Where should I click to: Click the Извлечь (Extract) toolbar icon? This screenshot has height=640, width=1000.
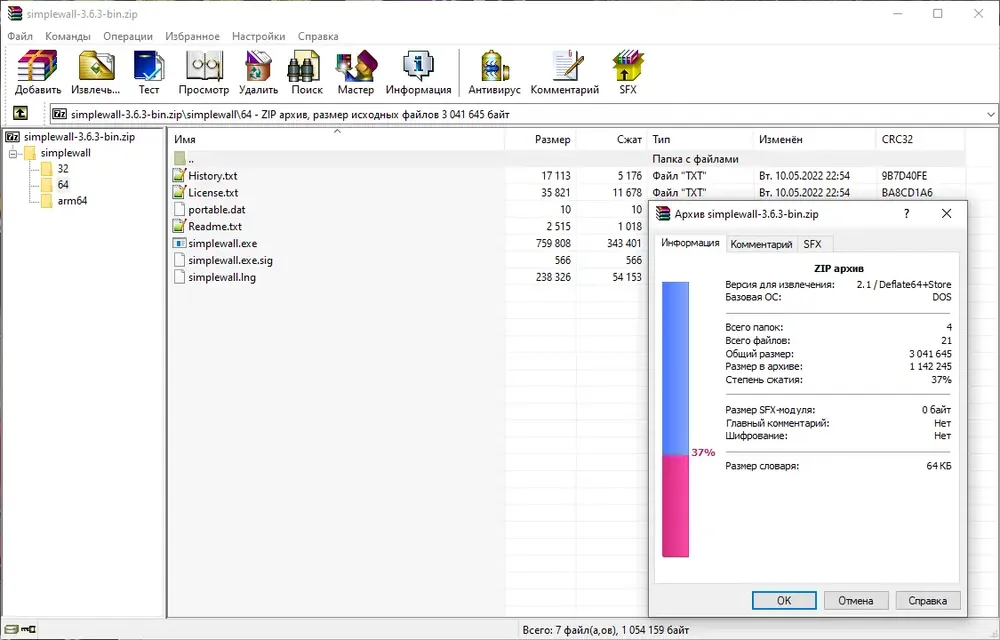coord(96,73)
